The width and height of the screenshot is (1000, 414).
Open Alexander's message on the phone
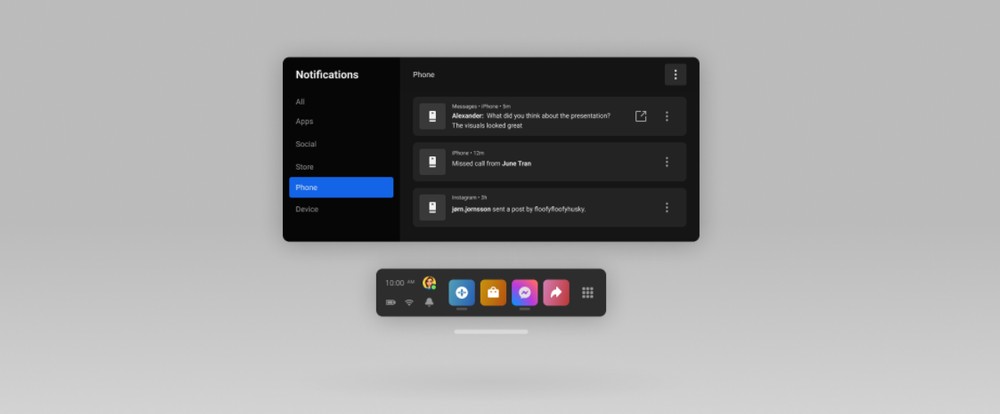pos(640,116)
